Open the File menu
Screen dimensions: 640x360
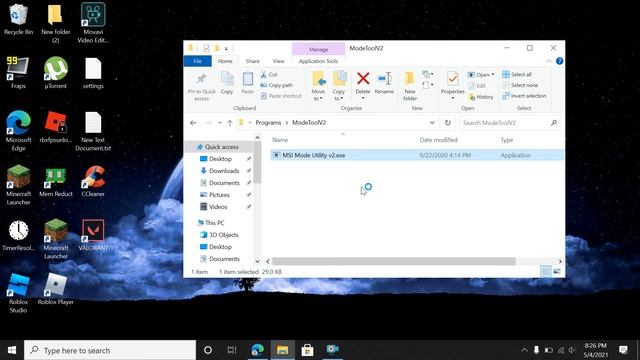click(198, 61)
